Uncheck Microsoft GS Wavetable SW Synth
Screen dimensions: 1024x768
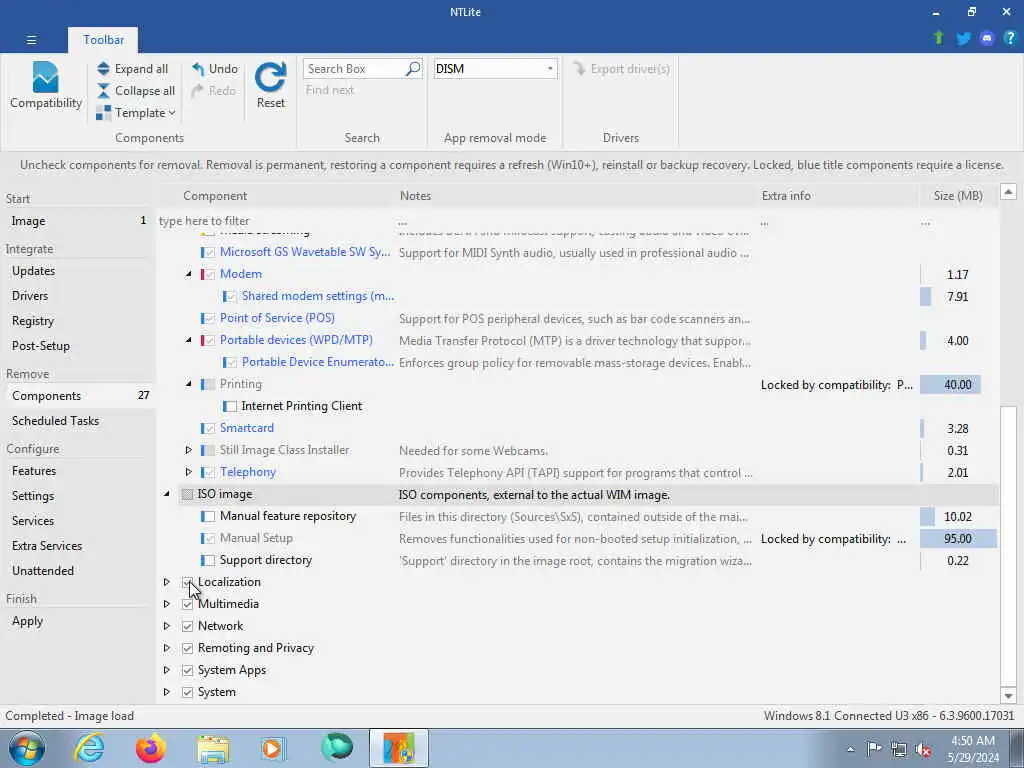209,252
